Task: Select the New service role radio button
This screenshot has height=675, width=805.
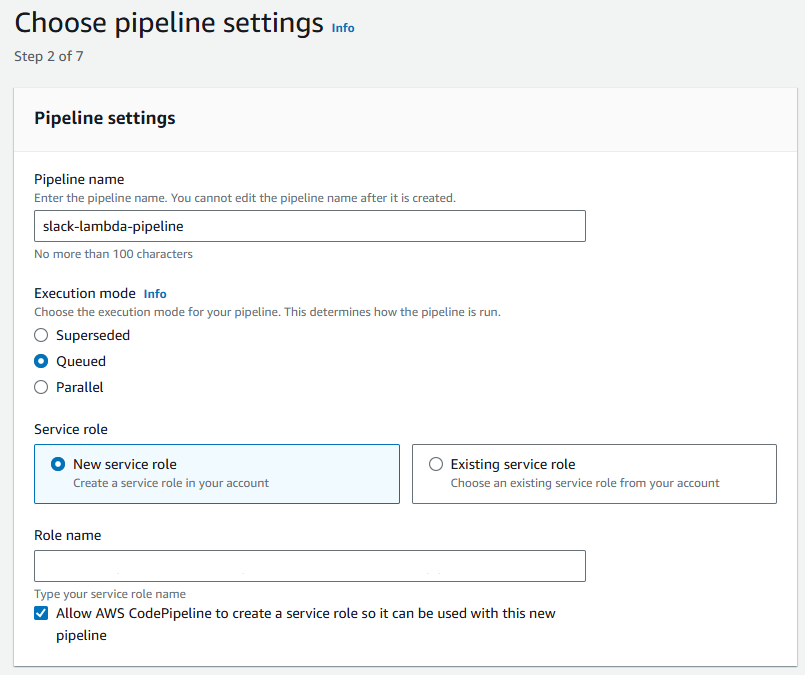Action: coord(59,464)
